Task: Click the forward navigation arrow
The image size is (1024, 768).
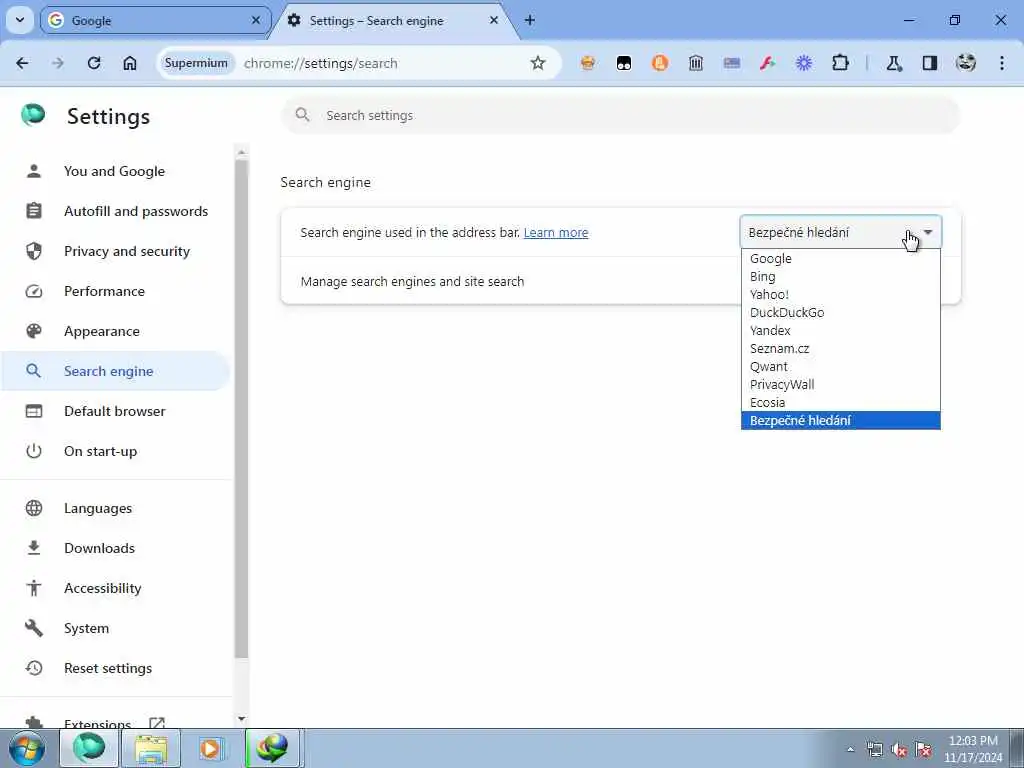Action: tap(58, 63)
